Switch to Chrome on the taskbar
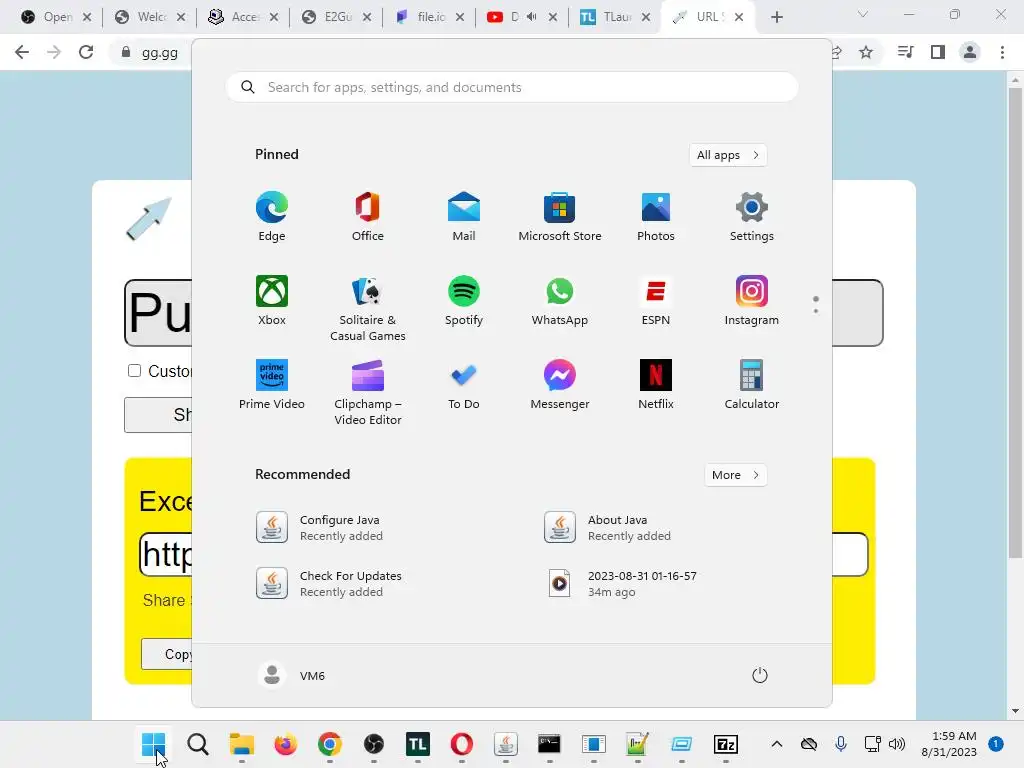This screenshot has width=1024, height=768. 330,744
